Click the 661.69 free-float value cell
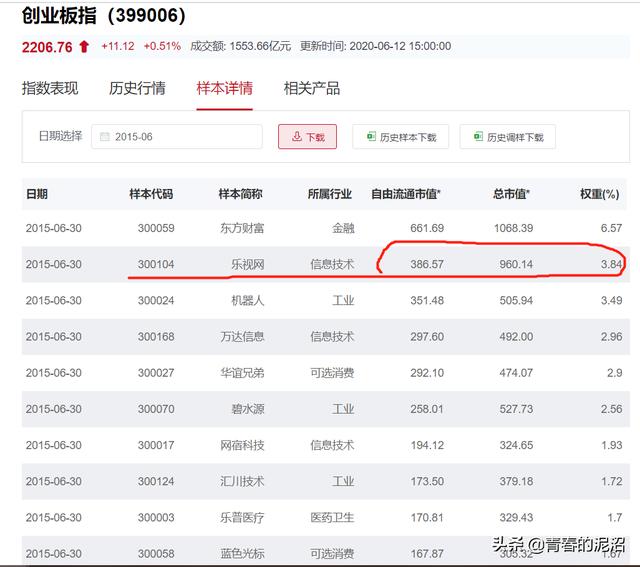640x567 pixels. click(x=427, y=228)
